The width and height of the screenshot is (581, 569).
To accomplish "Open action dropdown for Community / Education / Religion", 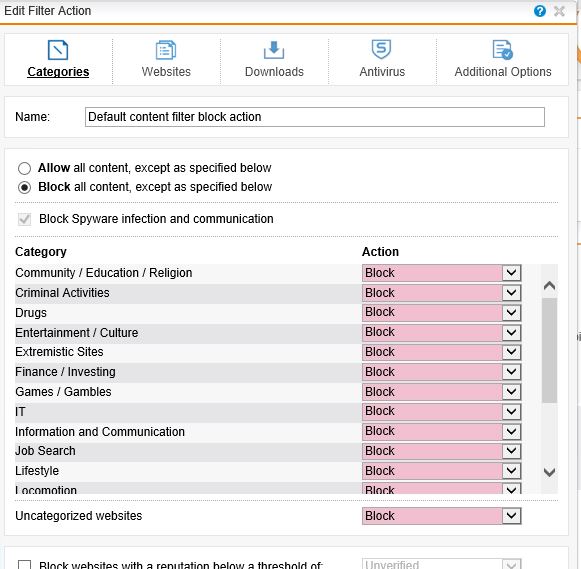I will tap(441, 273).
